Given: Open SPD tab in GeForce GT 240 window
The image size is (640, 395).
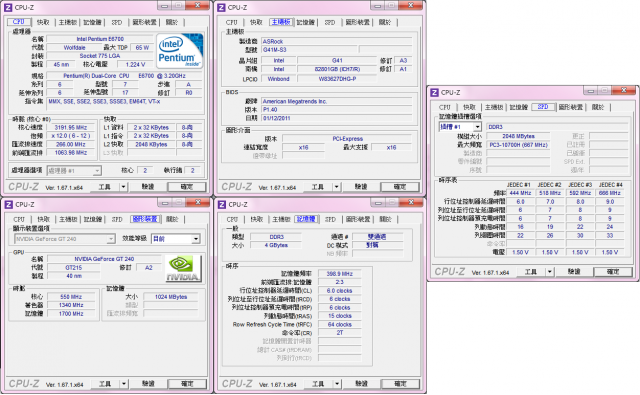Looking at the screenshot, I should tap(117, 219).
